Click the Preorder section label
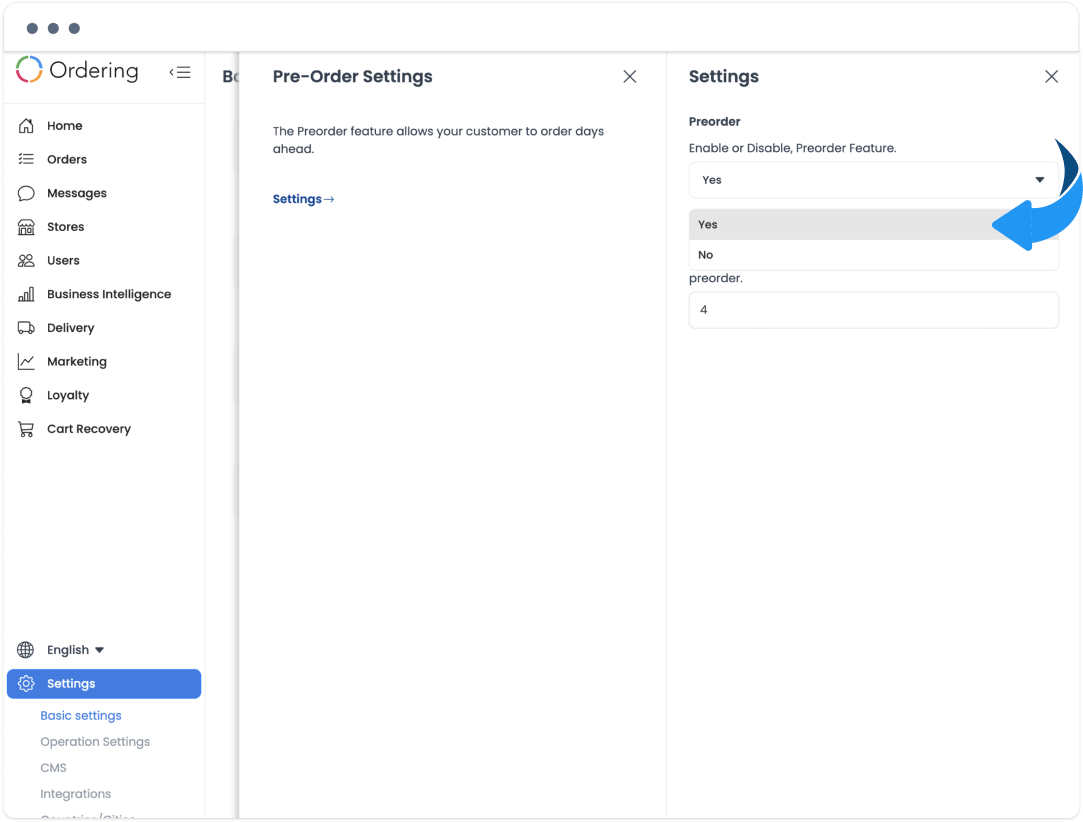This screenshot has width=1083, height=822. [714, 122]
